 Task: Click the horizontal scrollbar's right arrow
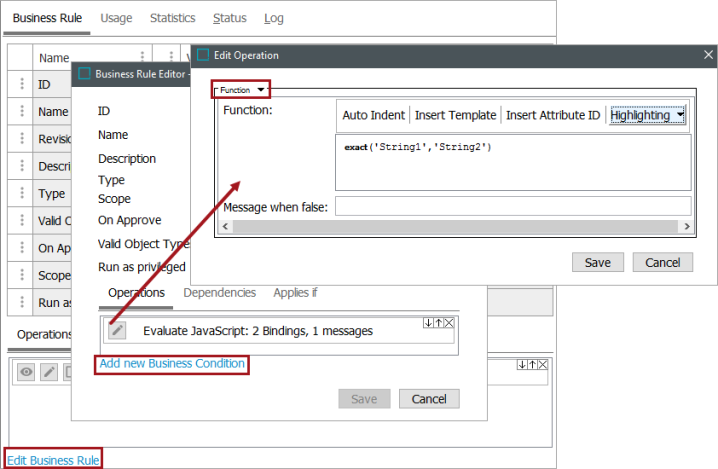coord(687,226)
